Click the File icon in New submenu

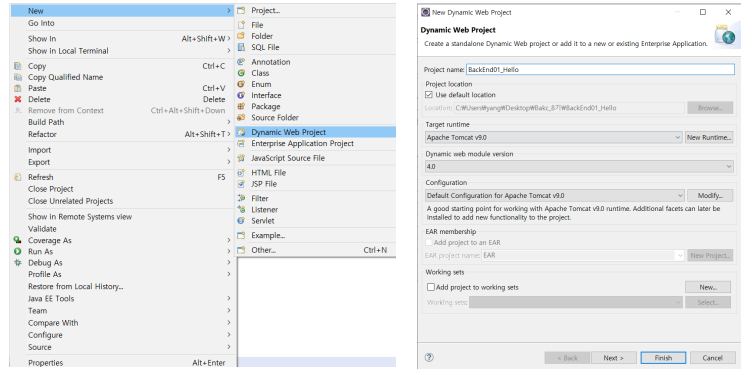[242, 25]
